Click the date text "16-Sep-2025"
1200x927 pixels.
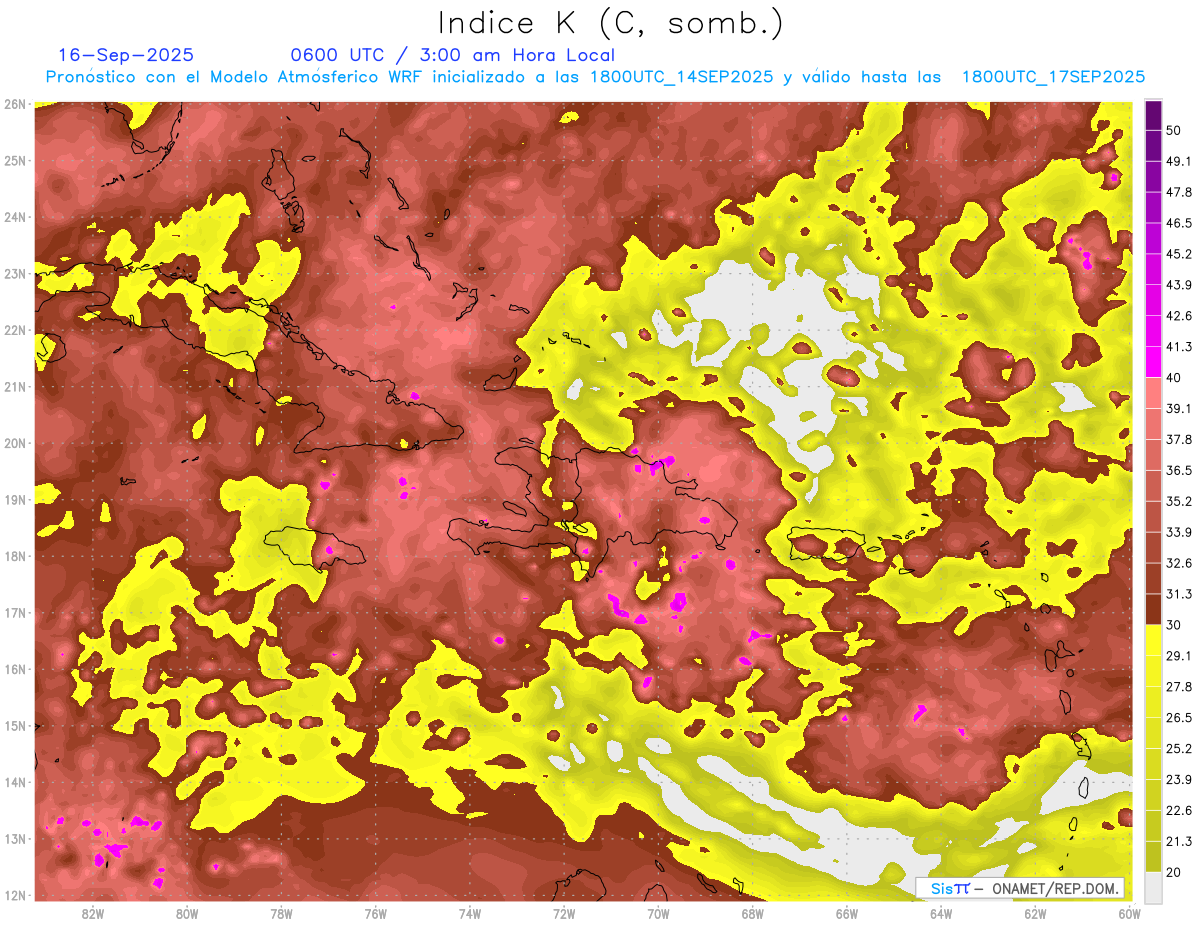(126, 55)
